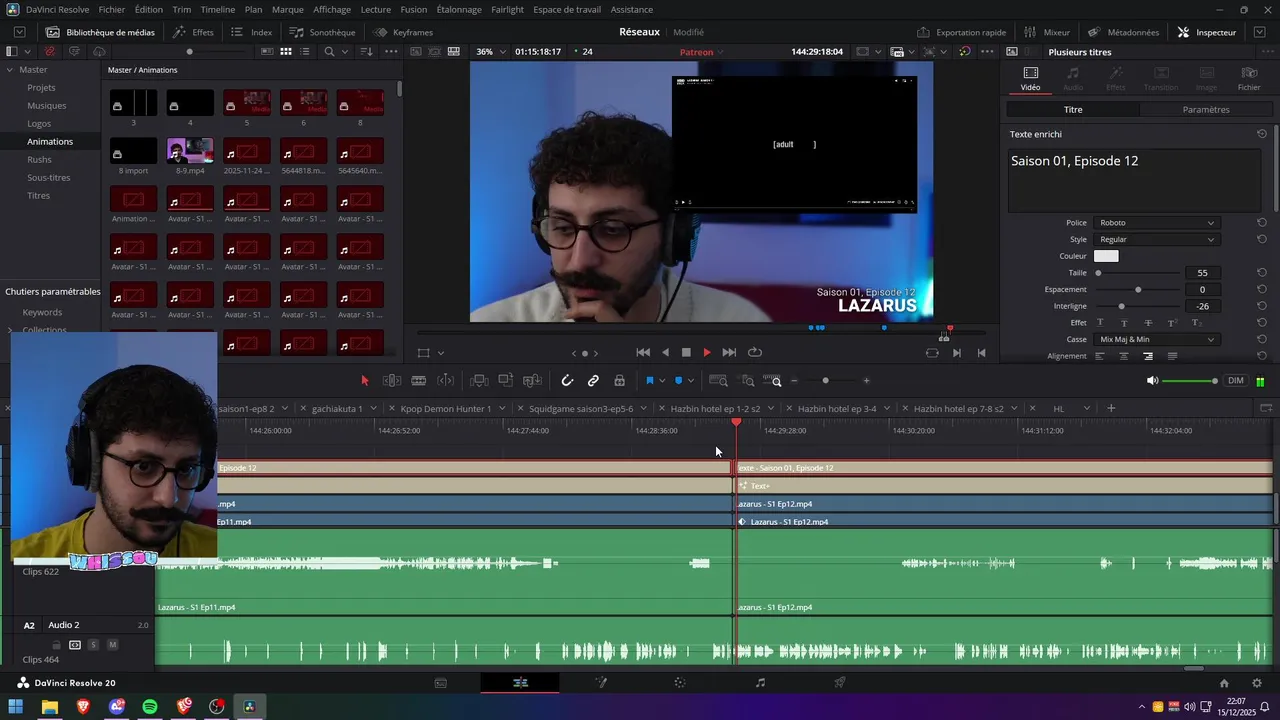
Task: Solo Audio 2 track with S button
Action: coord(94,645)
